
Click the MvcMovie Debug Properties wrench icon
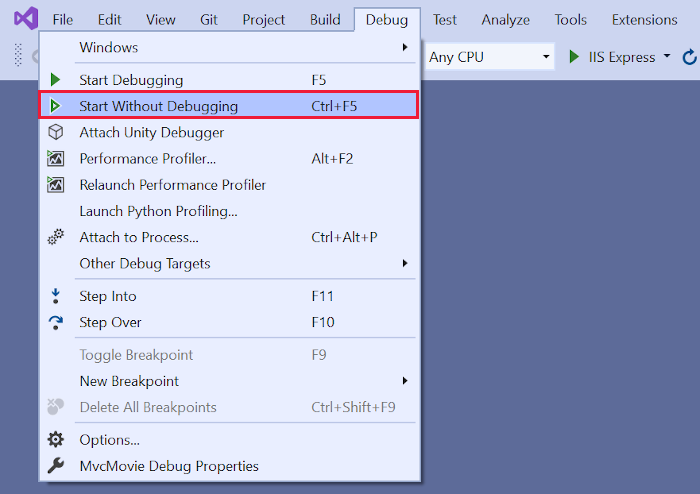(56, 466)
